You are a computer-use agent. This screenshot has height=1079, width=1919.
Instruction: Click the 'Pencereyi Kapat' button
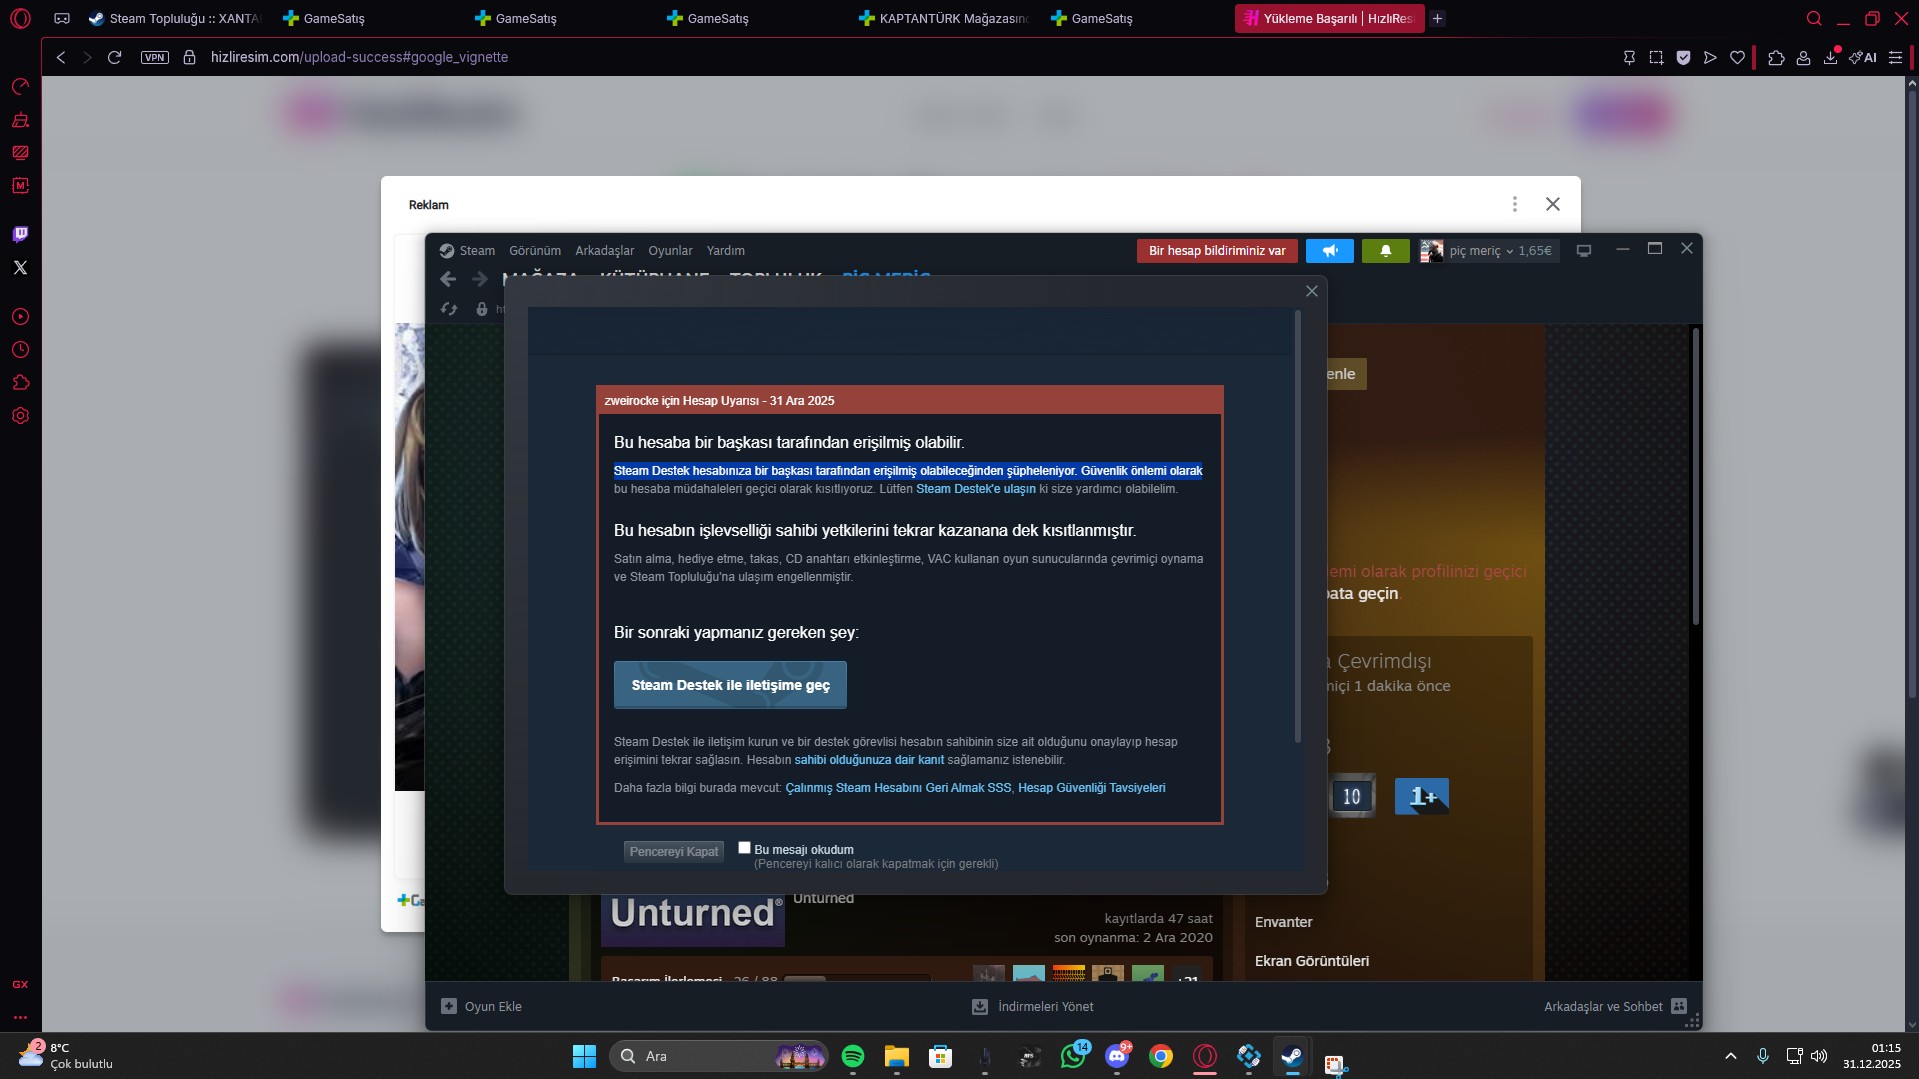(674, 852)
